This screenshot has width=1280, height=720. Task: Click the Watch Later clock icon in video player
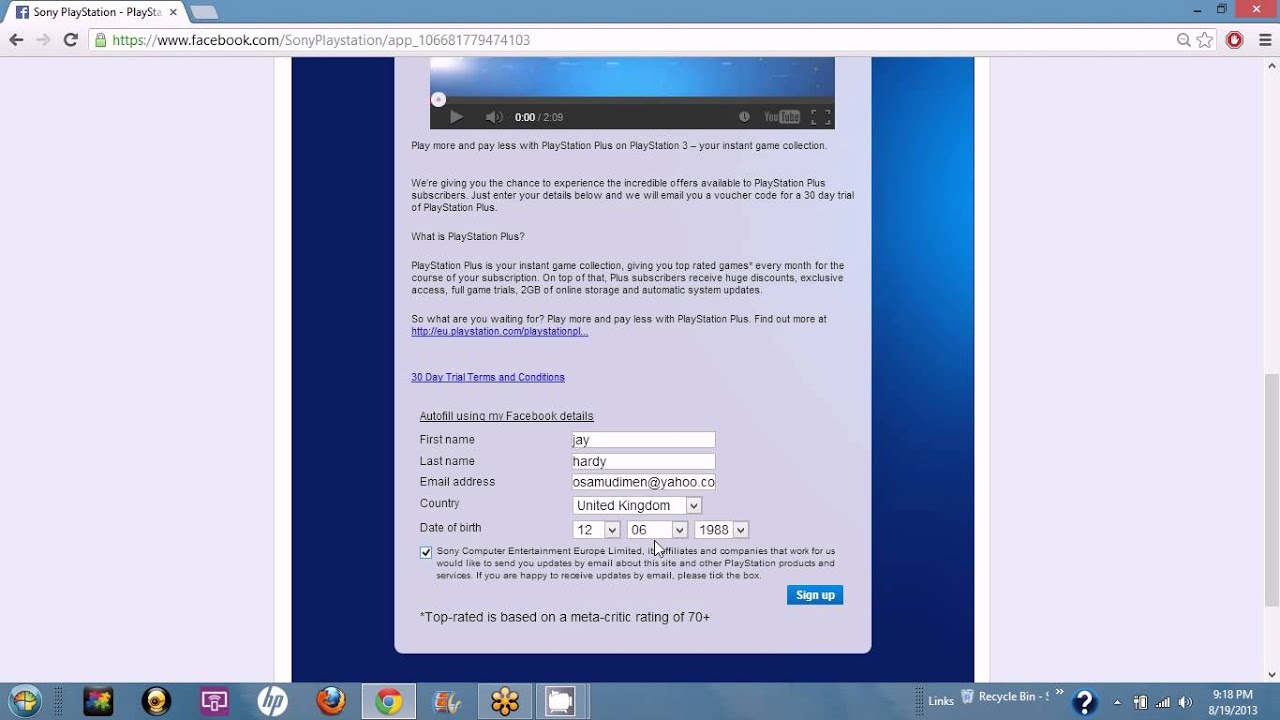tap(744, 117)
